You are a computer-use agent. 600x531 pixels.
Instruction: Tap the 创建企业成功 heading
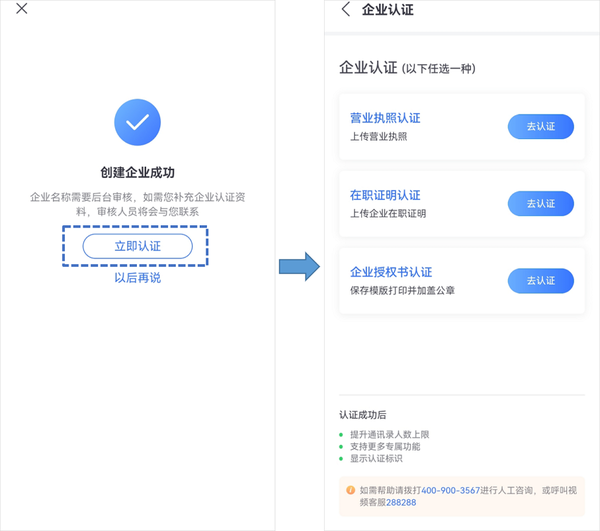coord(137,173)
